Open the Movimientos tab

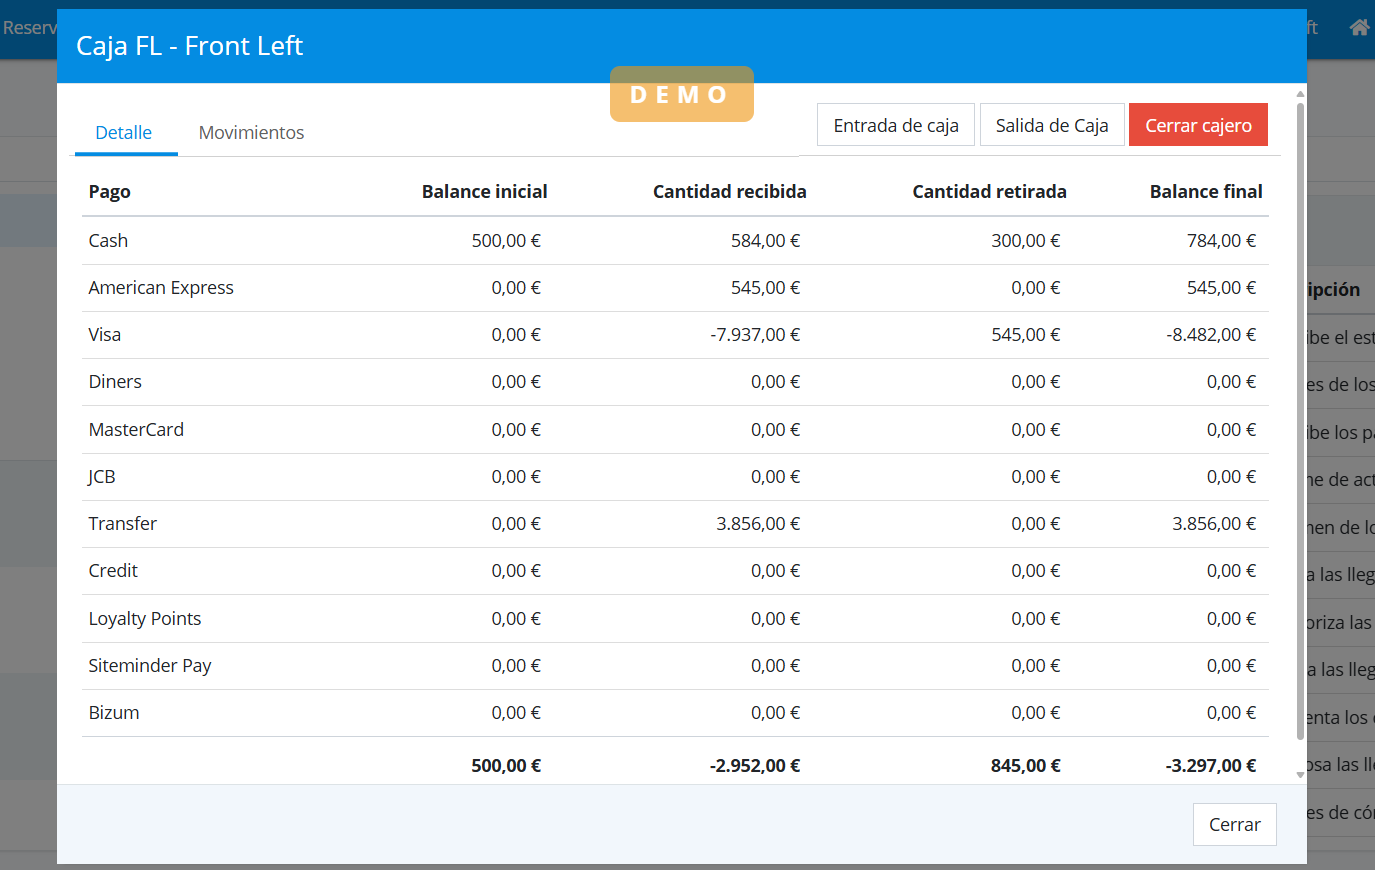click(x=251, y=133)
